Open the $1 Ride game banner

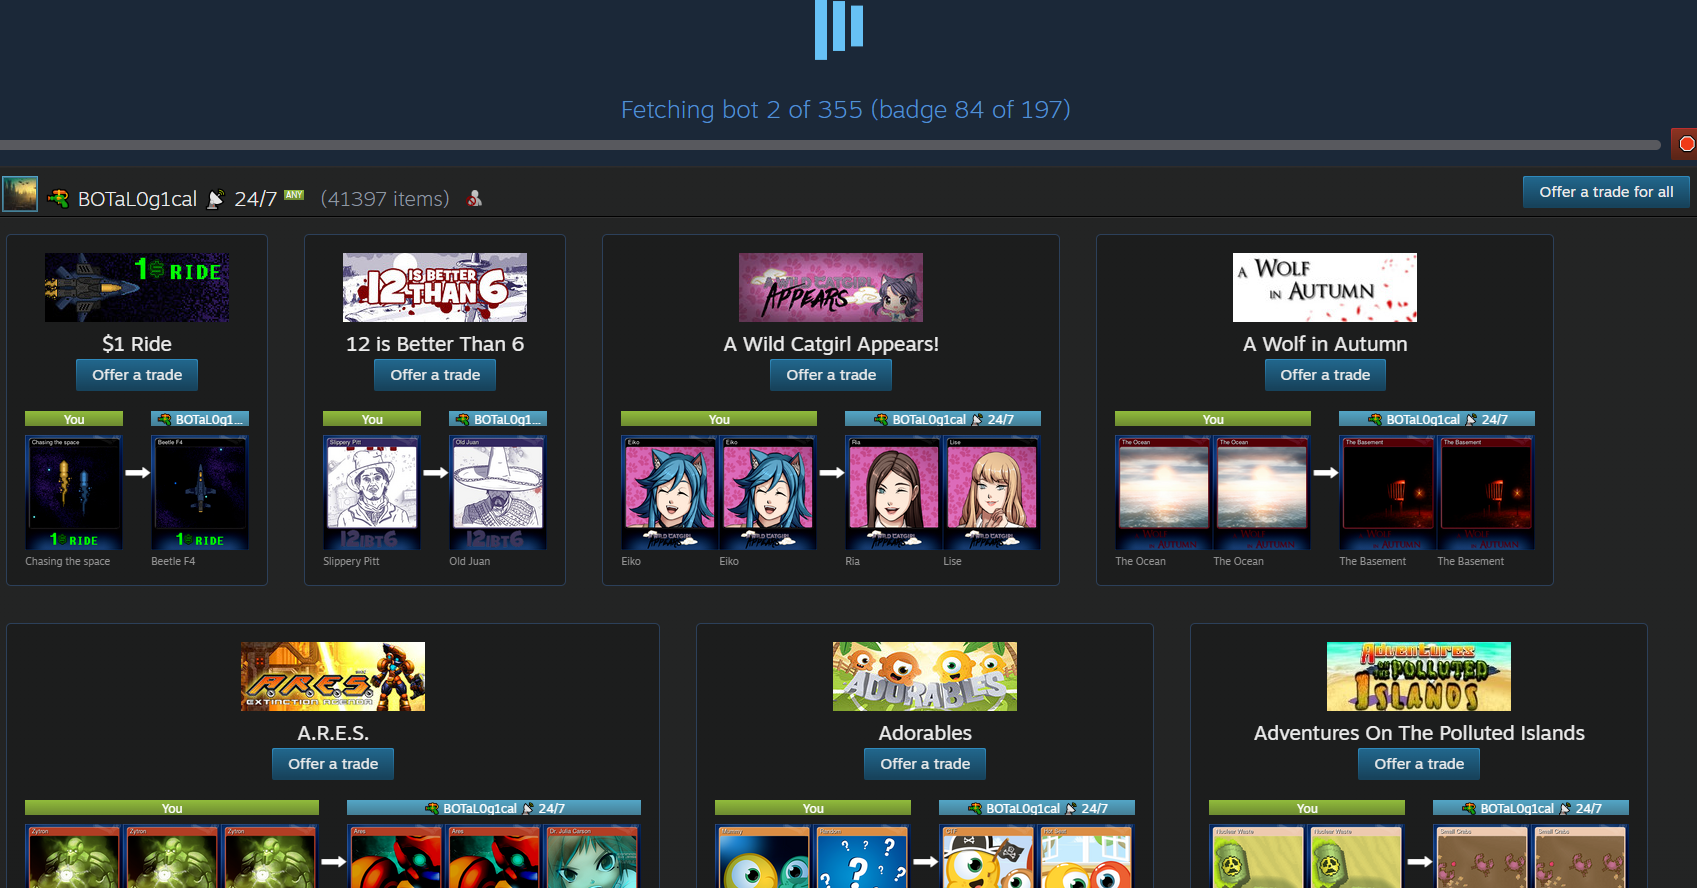coord(137,287)
